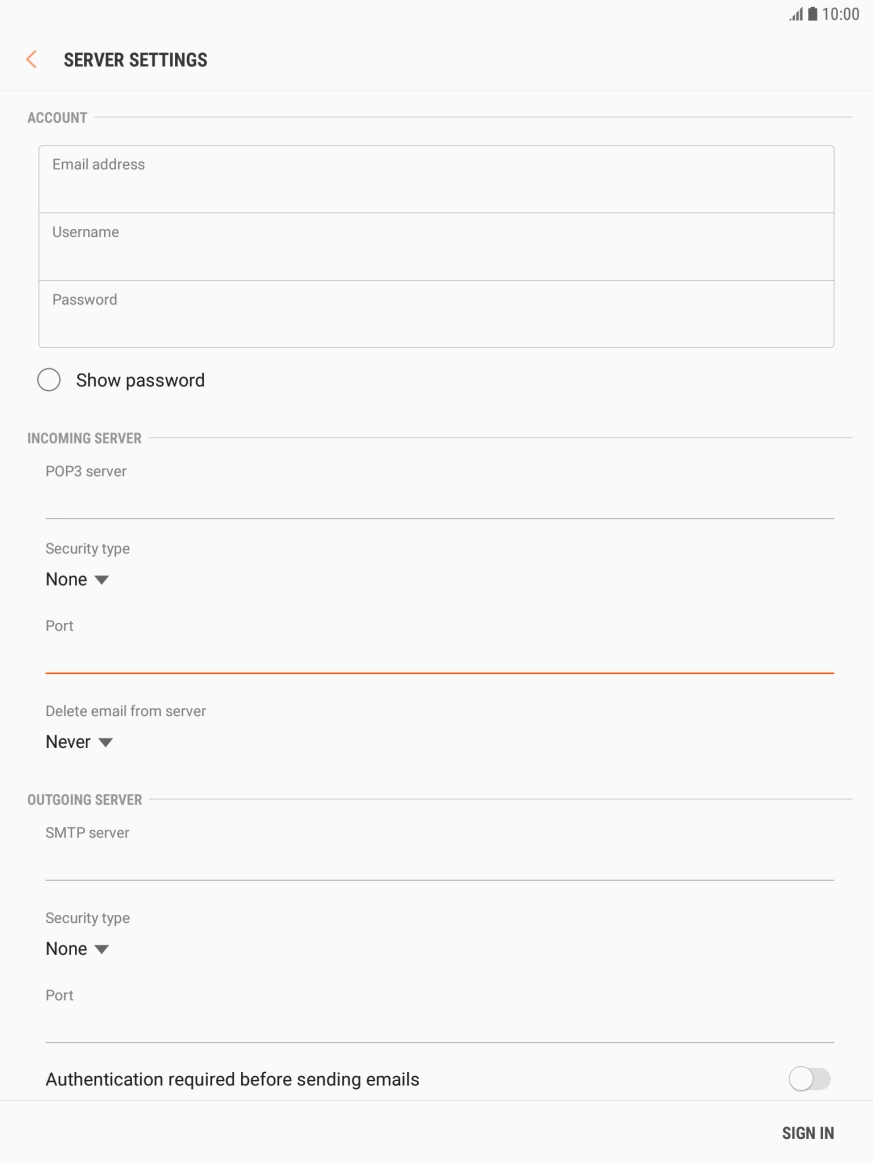Navigate back using the back arrow

[30, 59]
